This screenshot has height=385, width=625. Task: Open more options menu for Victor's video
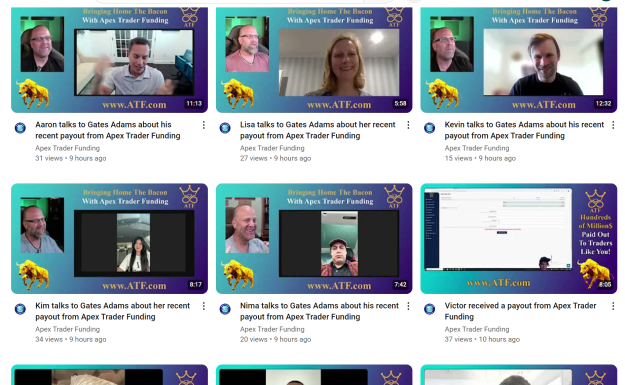pos(613,306)
